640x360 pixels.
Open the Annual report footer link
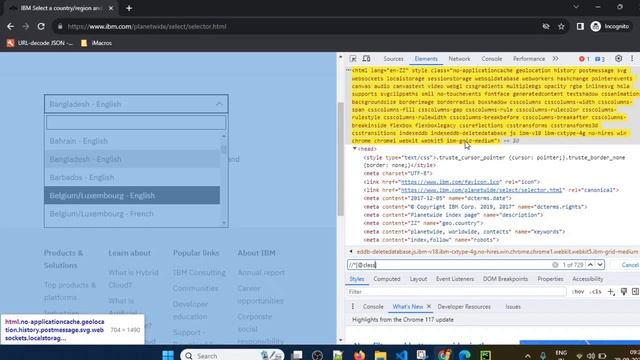coord(261,273)
